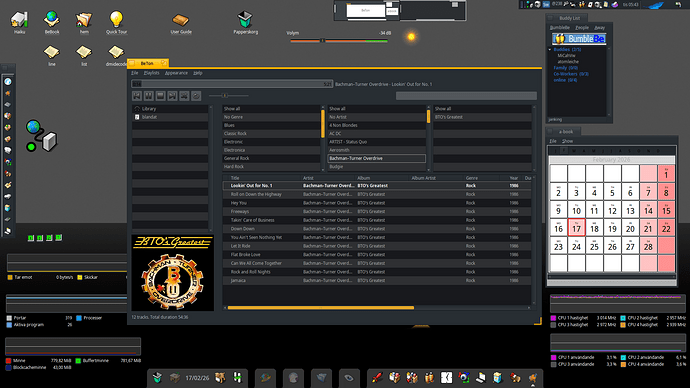
Task: Click BeTon's volume slider knob
Action: [x=224, y=95]
